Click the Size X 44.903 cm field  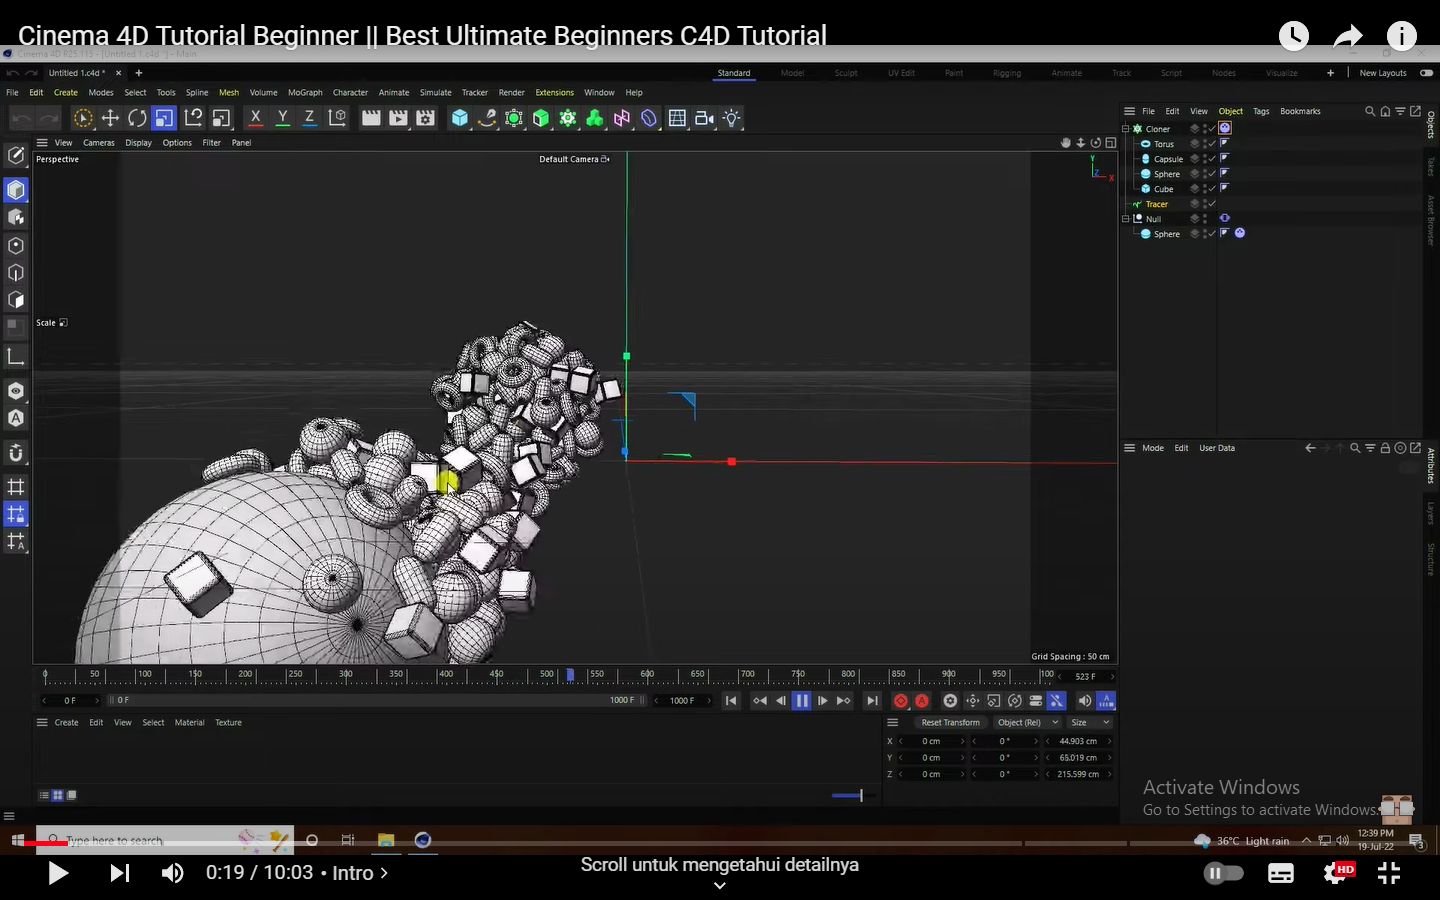(1078, 741)
